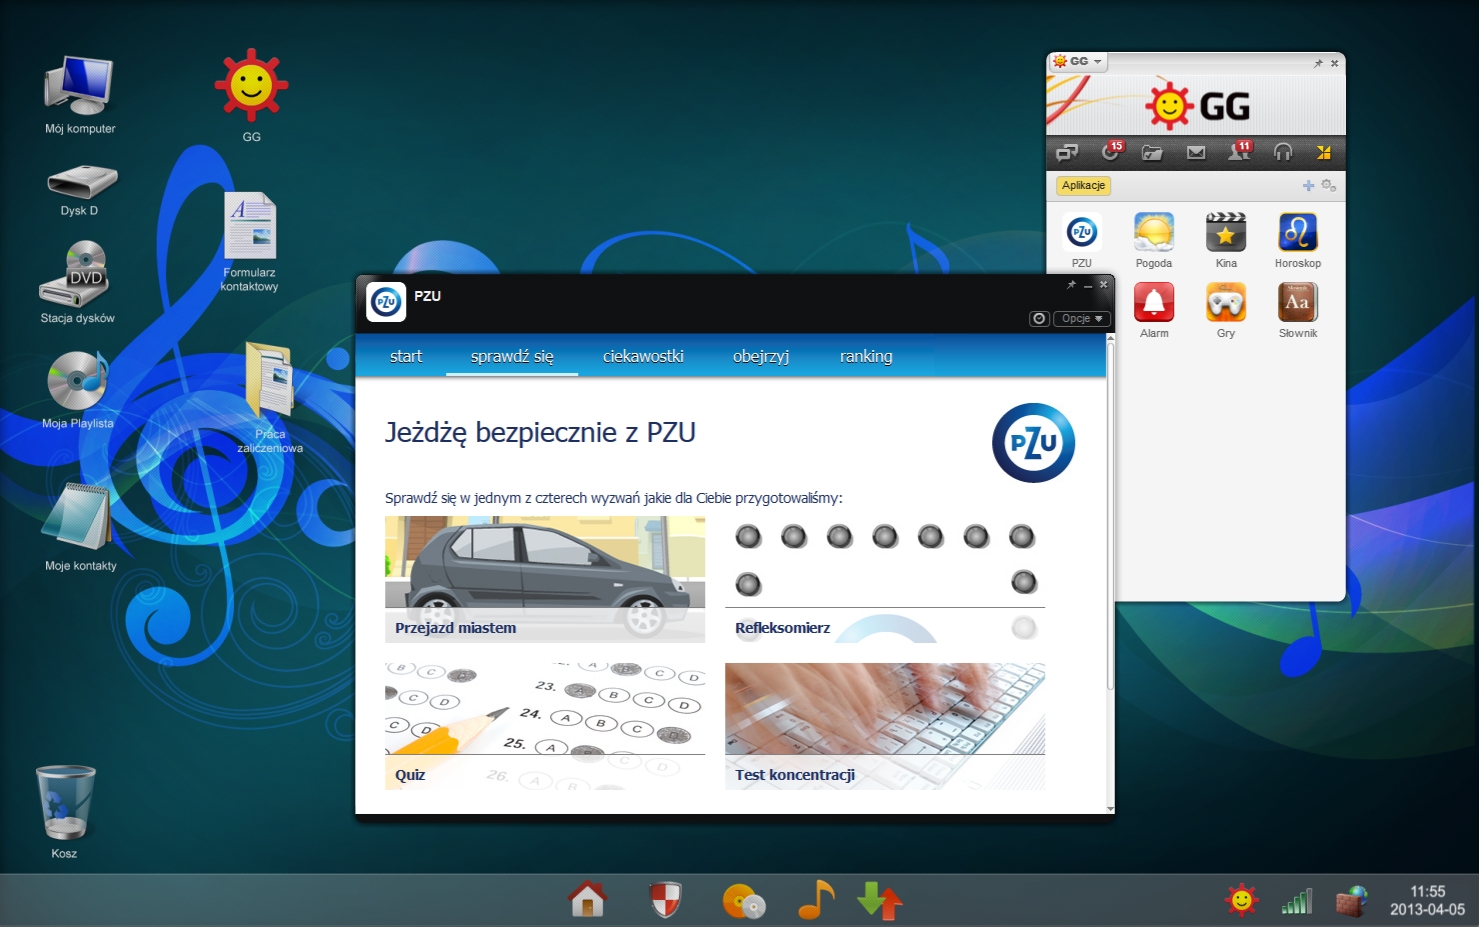This screenshot has width=1479, height=927.
Task: Open the Słownik dictionary app
Action: 1297,303
